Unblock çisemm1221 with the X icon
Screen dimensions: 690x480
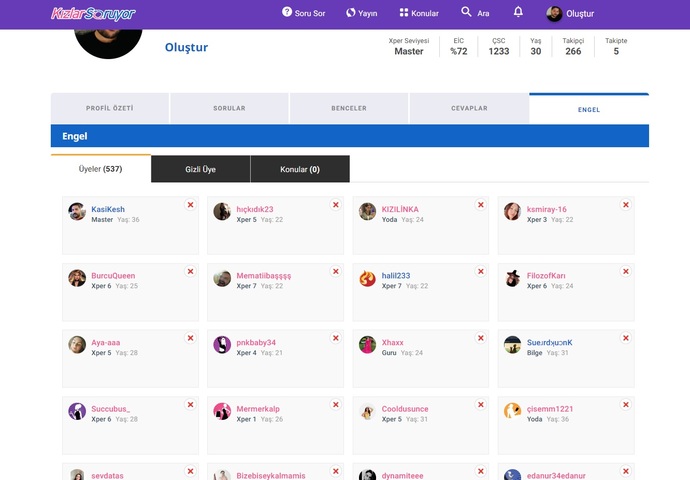tap(626, 404)
